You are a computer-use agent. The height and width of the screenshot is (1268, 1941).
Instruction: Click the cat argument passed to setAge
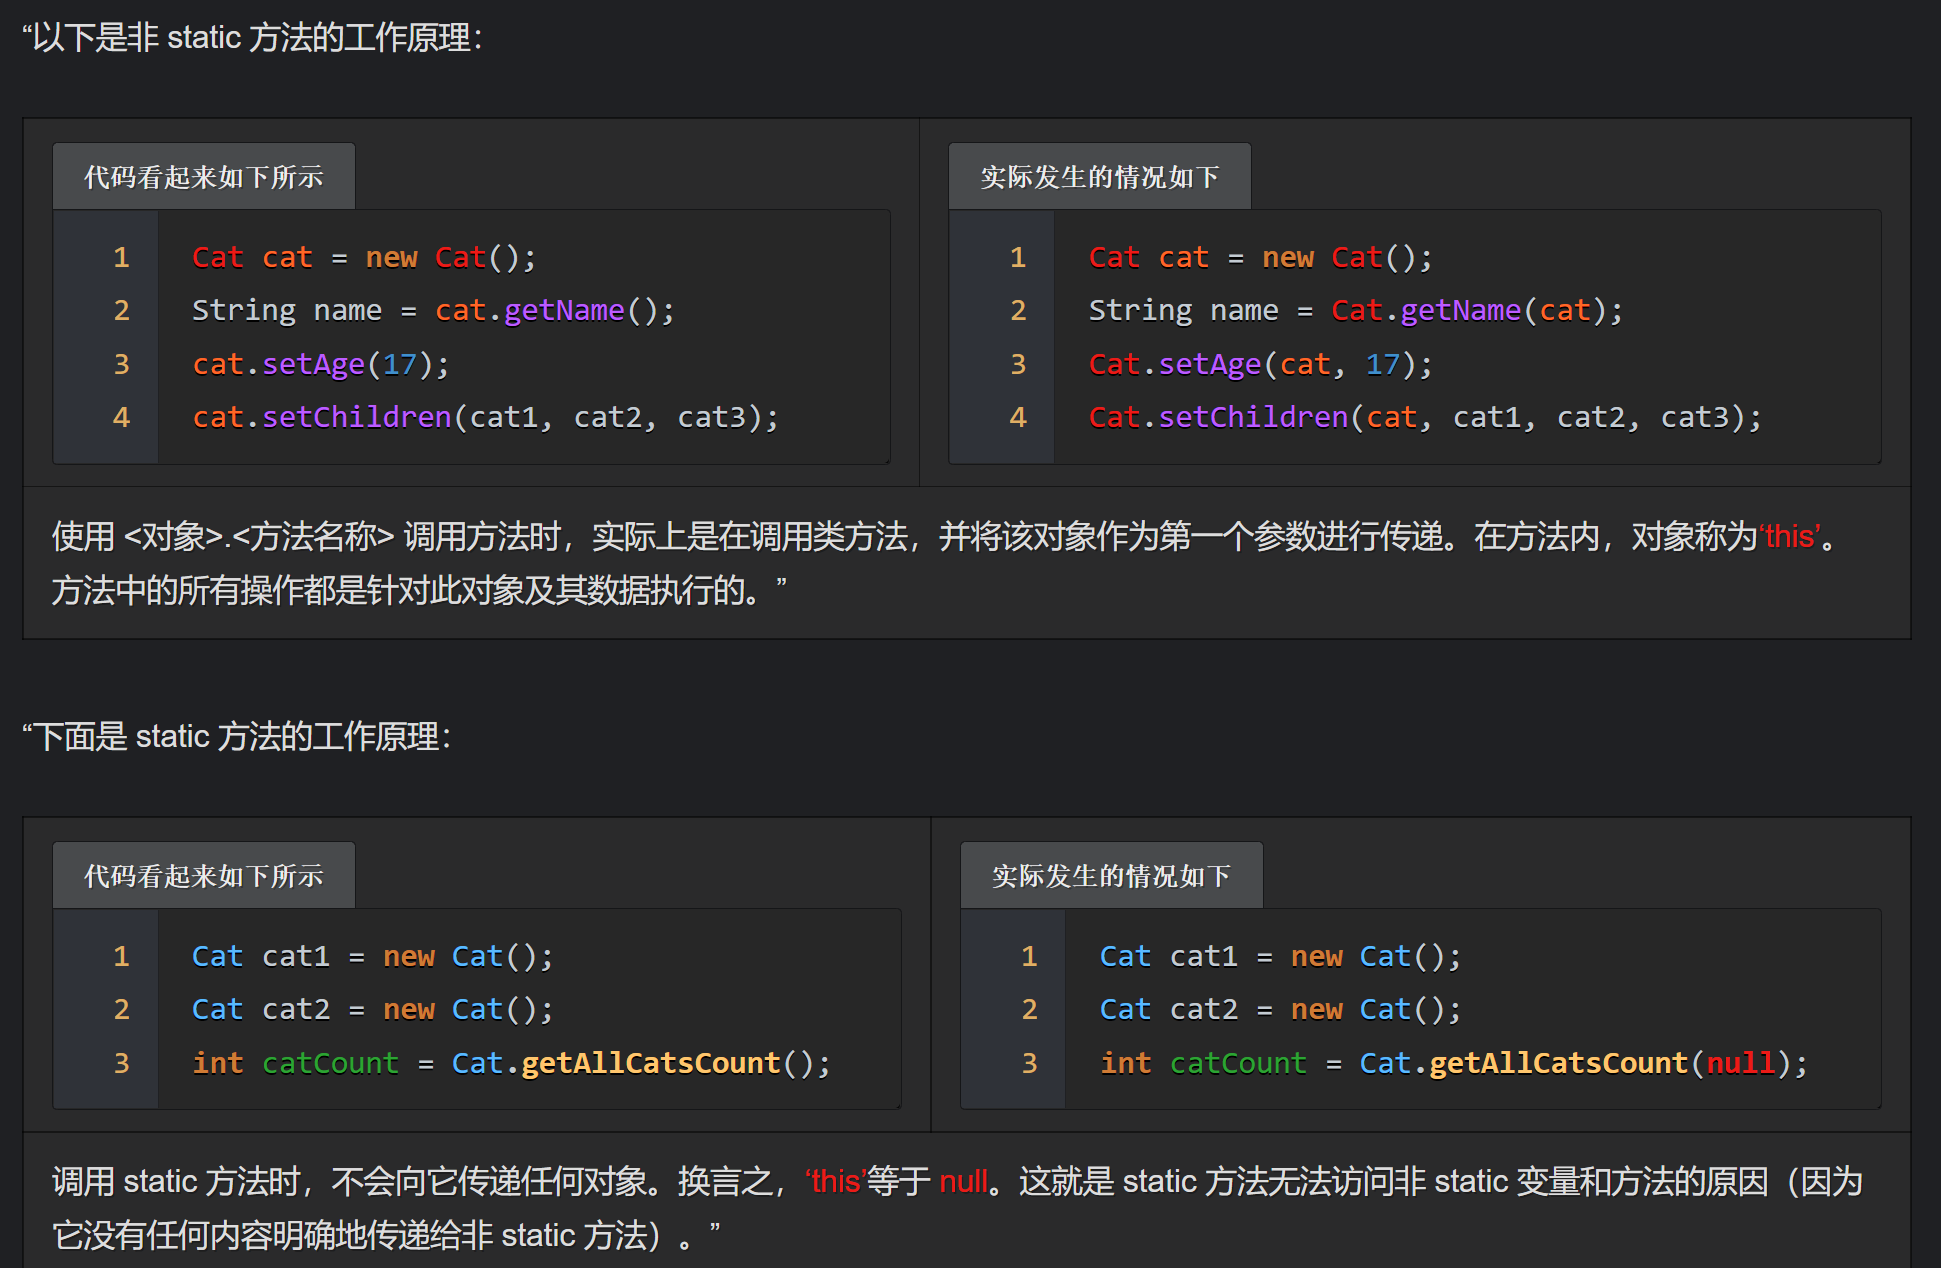[x=1303, y=364]
